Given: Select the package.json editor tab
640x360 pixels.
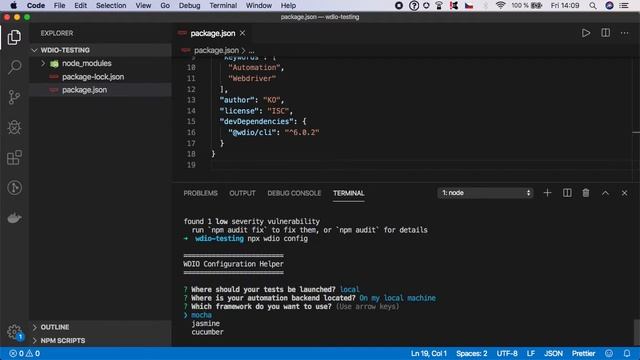Looking at the screenshot, I should coord(213,33).
